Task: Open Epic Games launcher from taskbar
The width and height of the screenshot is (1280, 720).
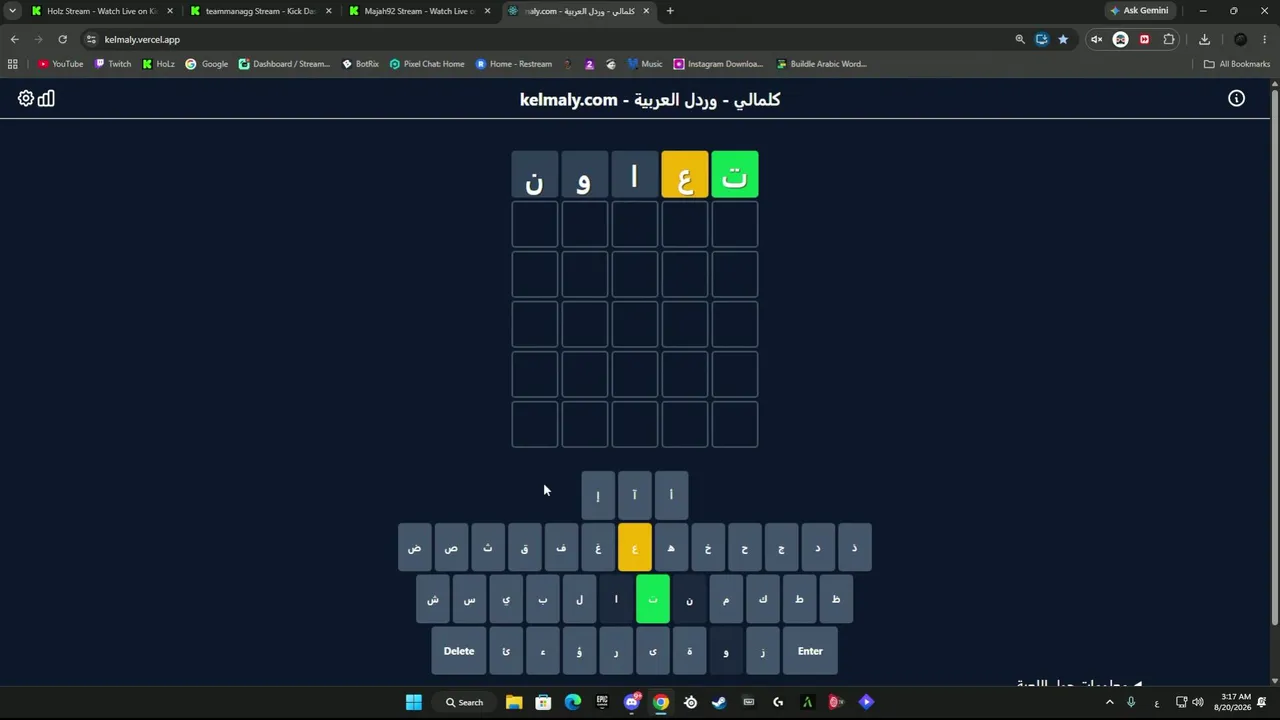Action: [x=602, y=702]
